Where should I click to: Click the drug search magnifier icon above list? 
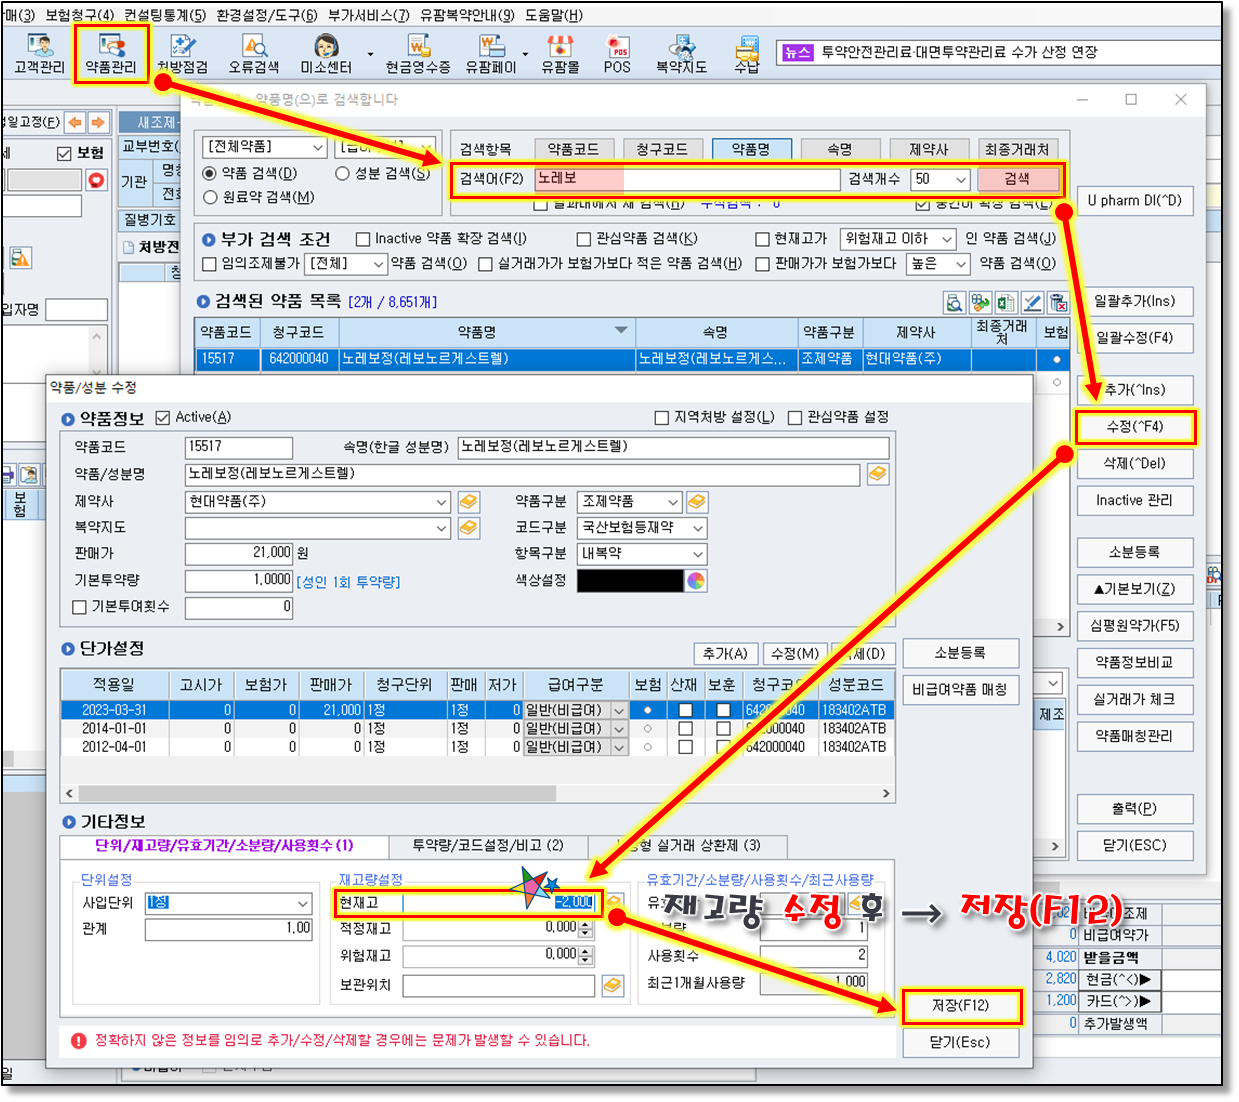pos(954,302)
